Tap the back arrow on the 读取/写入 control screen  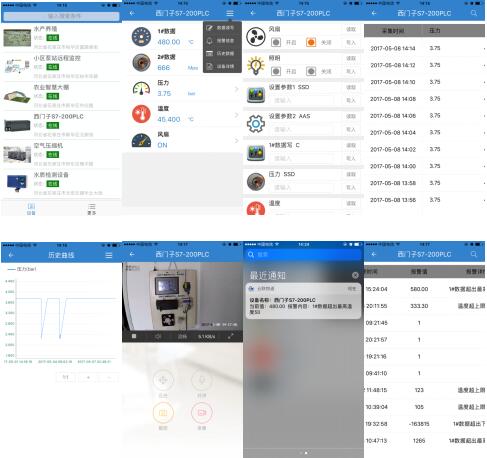(x=253, y=13)
